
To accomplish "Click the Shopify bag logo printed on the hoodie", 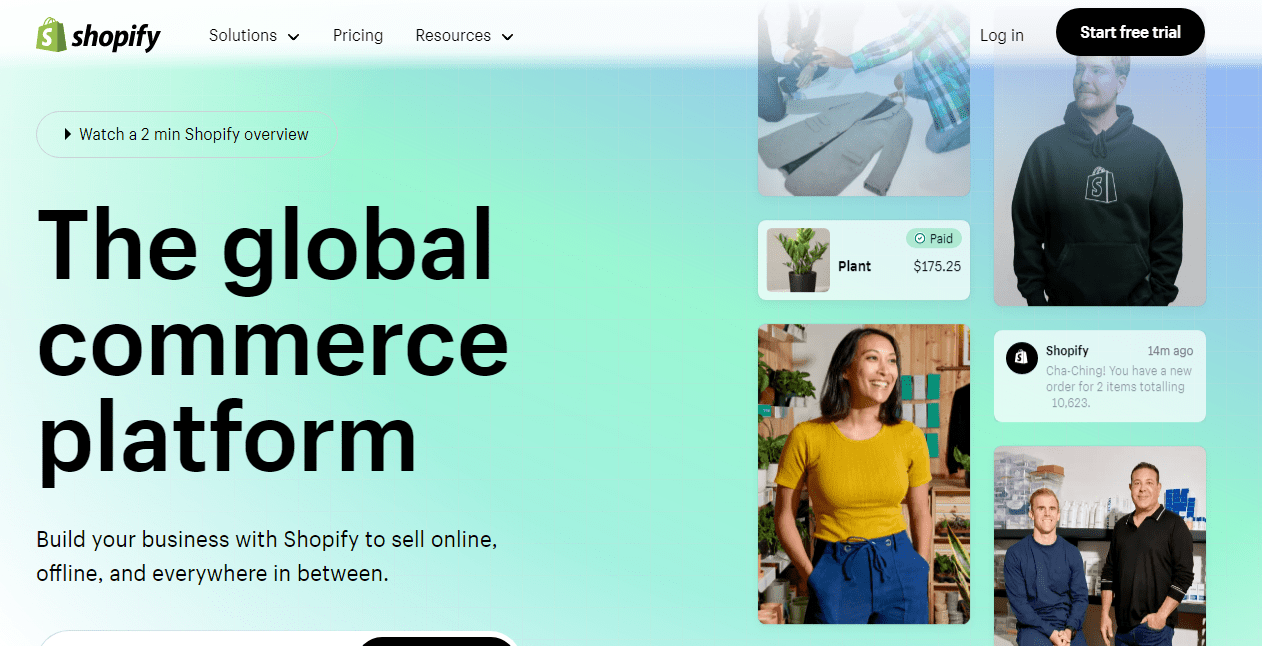I will click(1099, 186).
